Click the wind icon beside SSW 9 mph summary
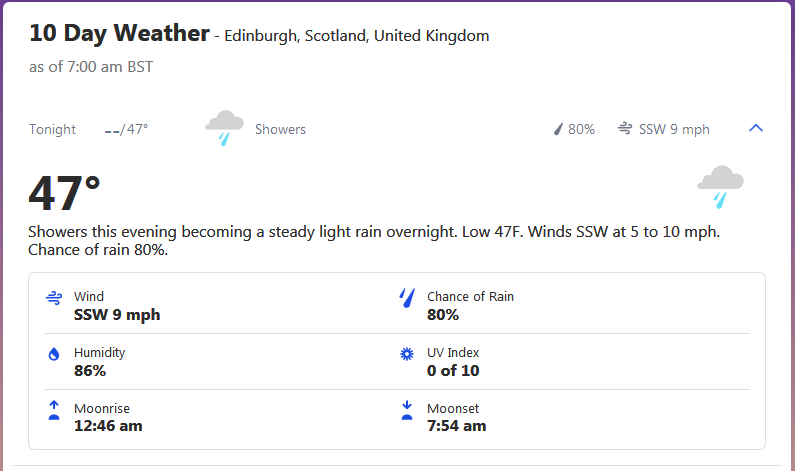Image resolution: width=795 pixels, height=471 pixels. click(625, 129)
